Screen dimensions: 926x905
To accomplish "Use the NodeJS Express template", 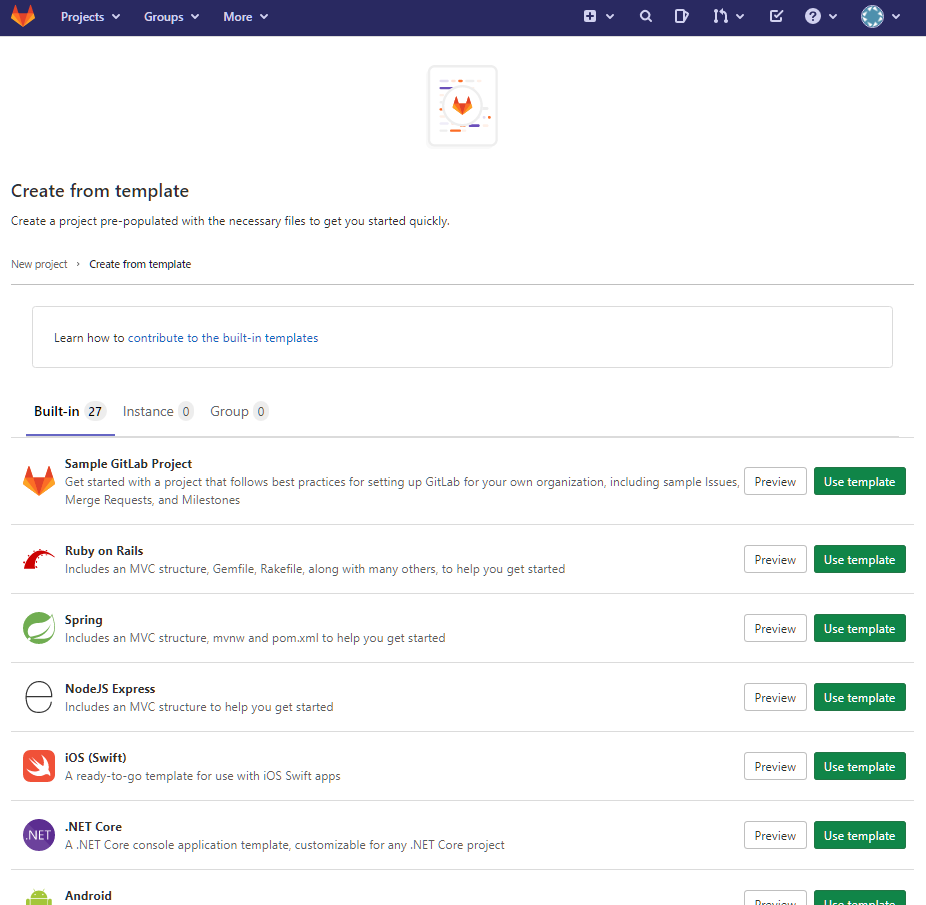I will point(859,698).
